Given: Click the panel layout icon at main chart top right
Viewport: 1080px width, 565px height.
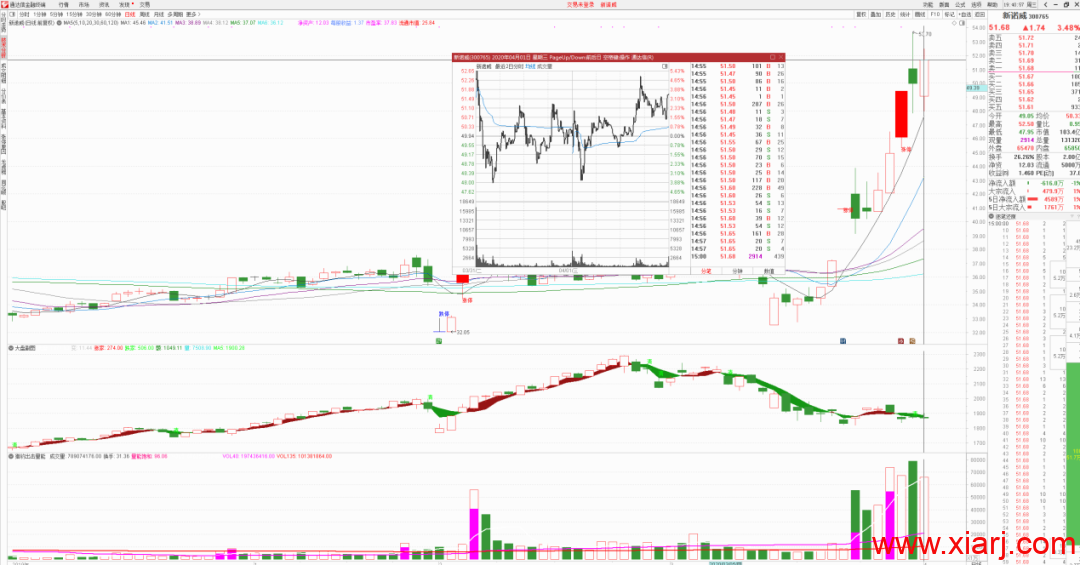Looking at the screenshot, I should click(962, 23).
